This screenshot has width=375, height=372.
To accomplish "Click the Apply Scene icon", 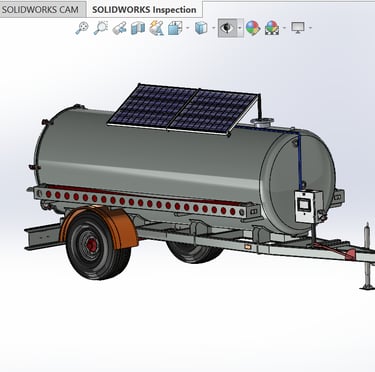I will [272, 28].
